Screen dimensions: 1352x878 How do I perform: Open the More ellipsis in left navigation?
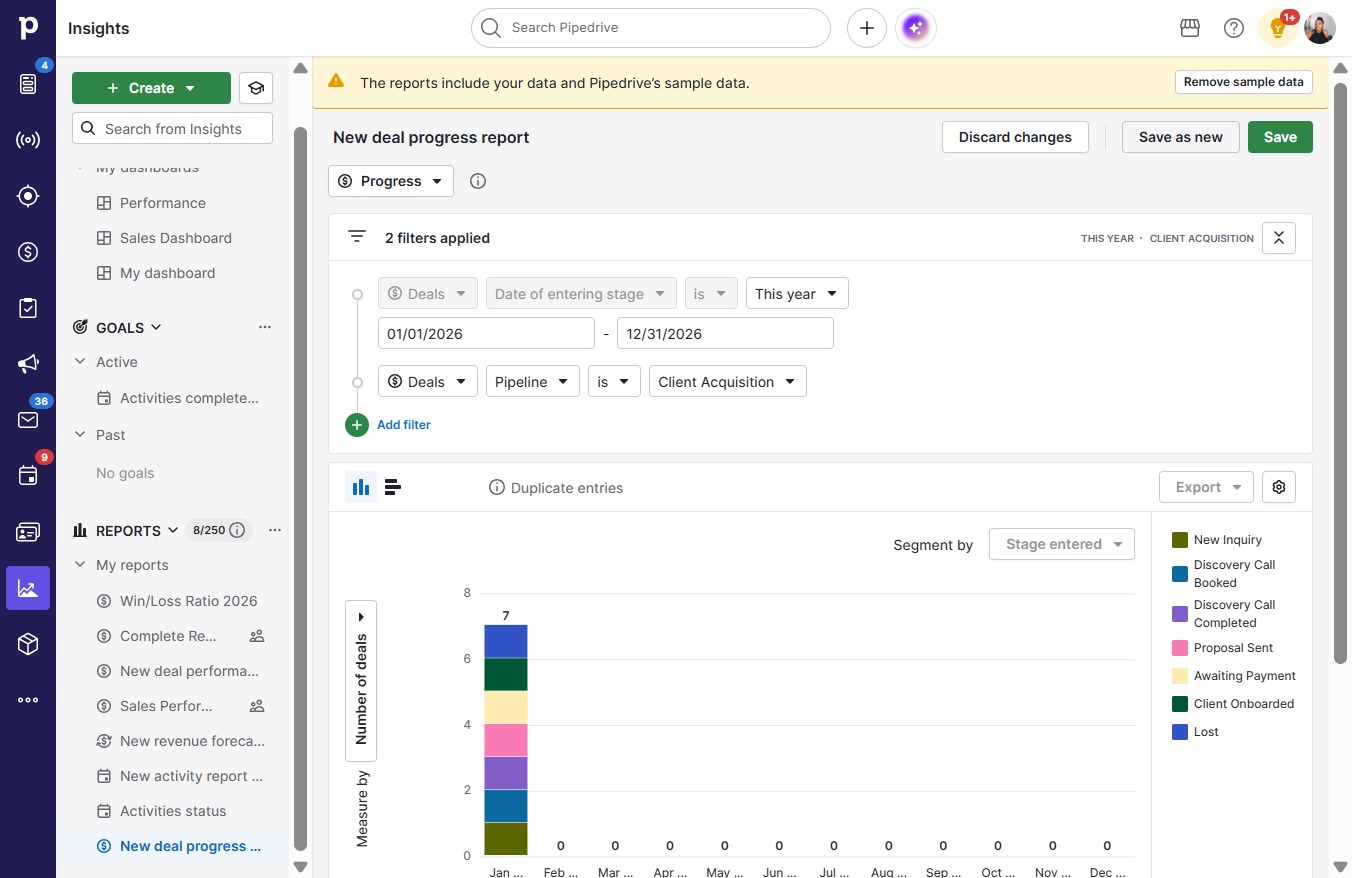(x=28, y=700)
